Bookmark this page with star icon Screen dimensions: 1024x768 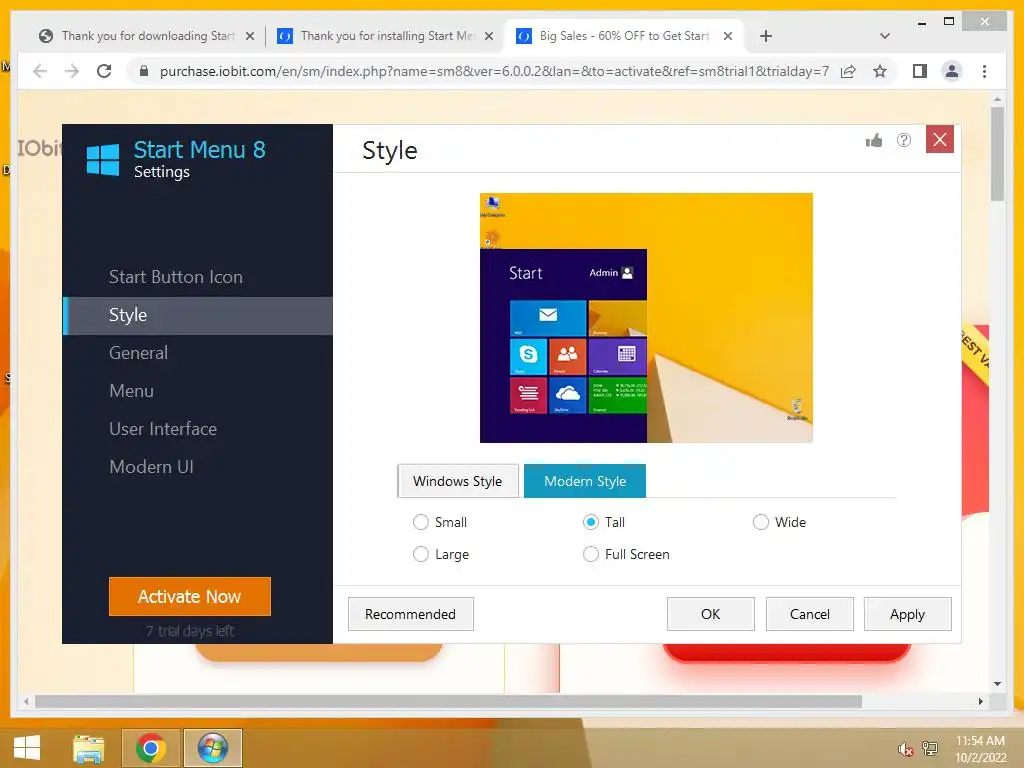click(x=880, y=71)
